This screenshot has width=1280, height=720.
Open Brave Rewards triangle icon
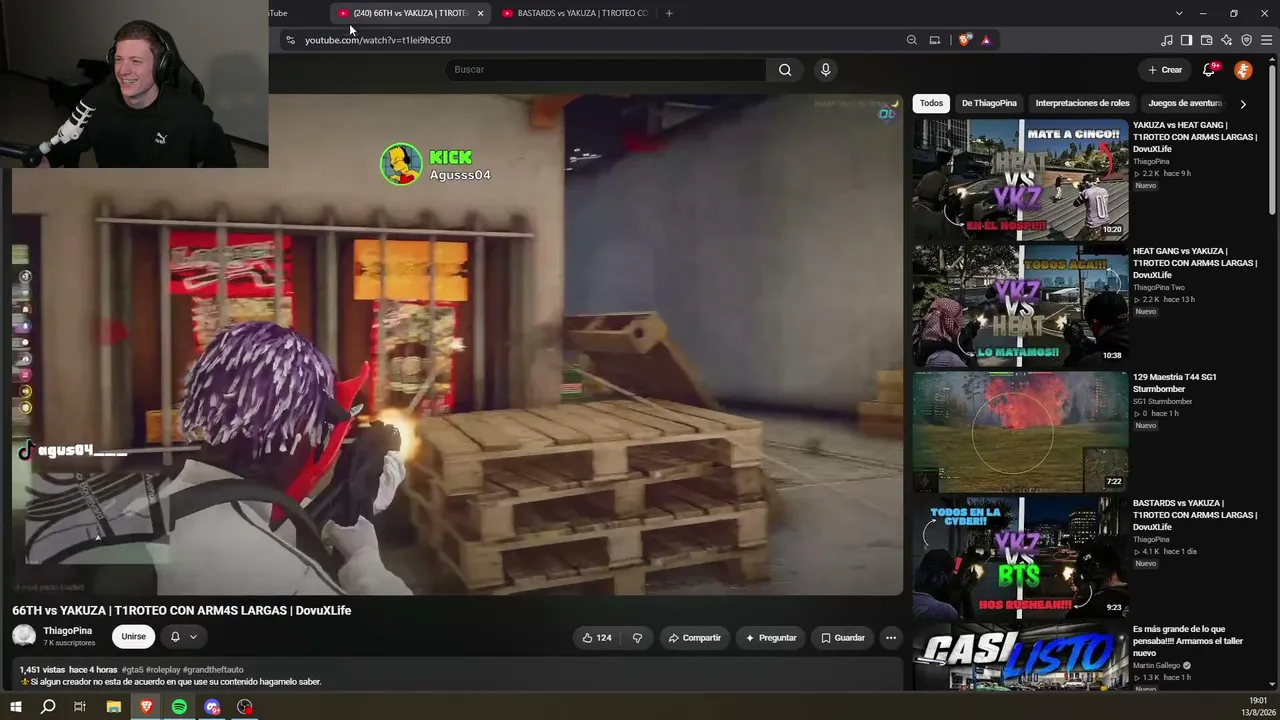[986, 40]
